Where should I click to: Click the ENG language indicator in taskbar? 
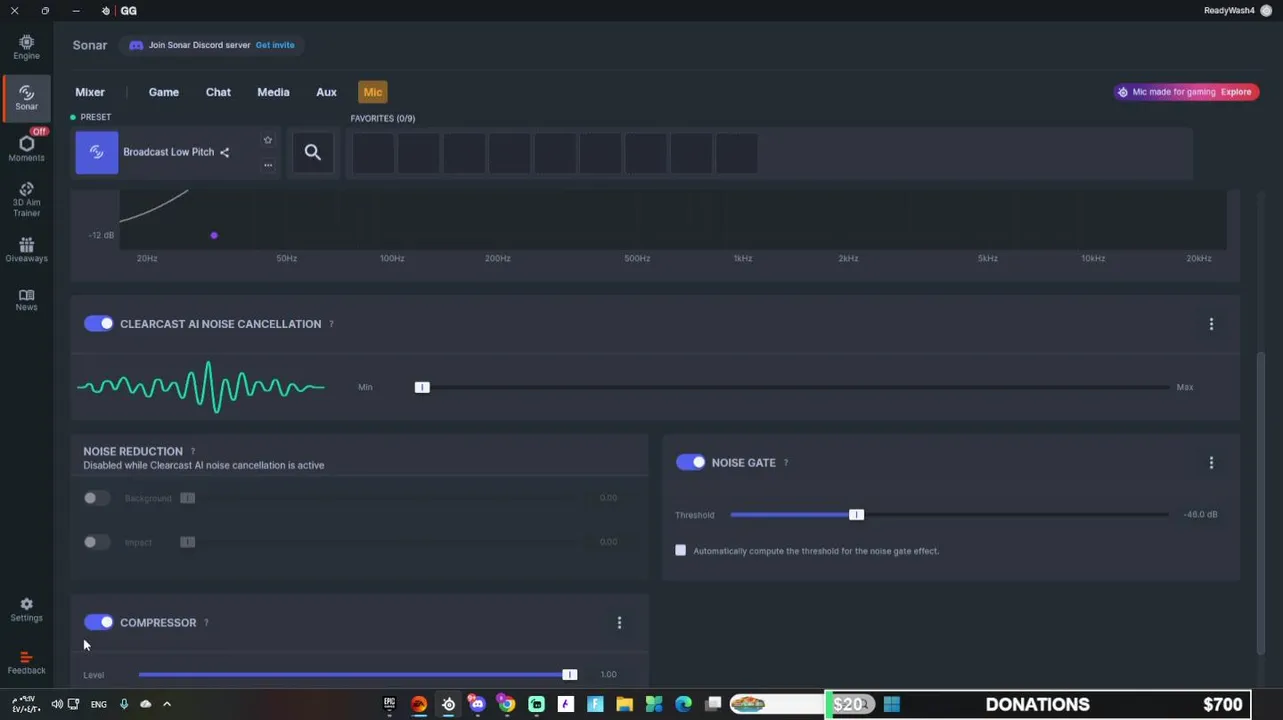coord(99,704)
